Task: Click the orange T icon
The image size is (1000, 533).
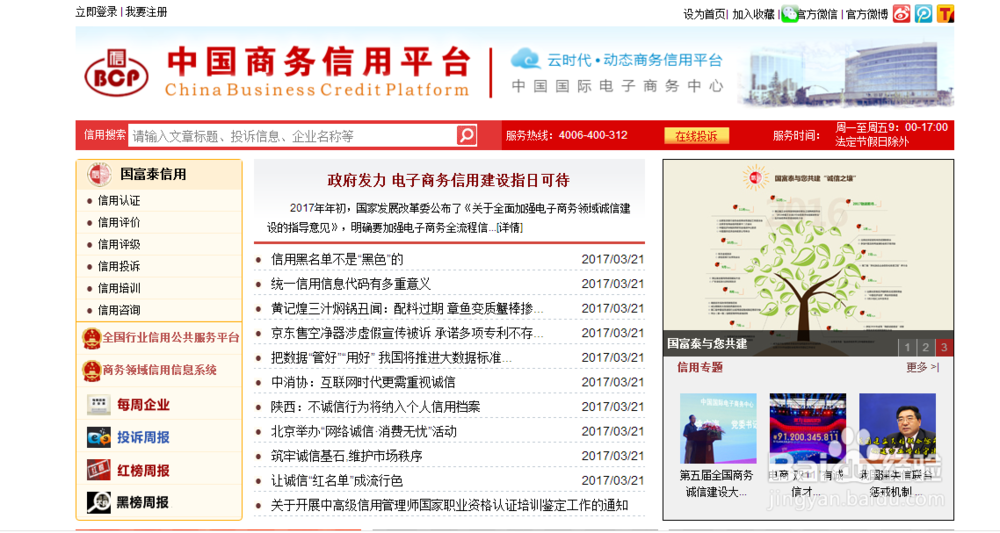Action: pyautogui.click(x=945, y=13)
